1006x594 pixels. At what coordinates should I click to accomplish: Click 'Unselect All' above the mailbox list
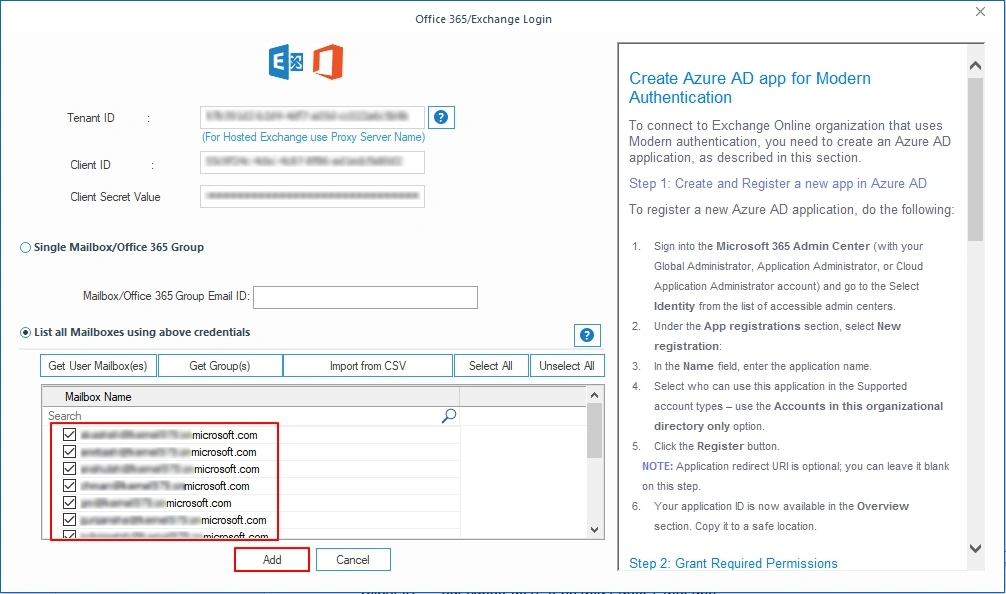pos(567,365)
